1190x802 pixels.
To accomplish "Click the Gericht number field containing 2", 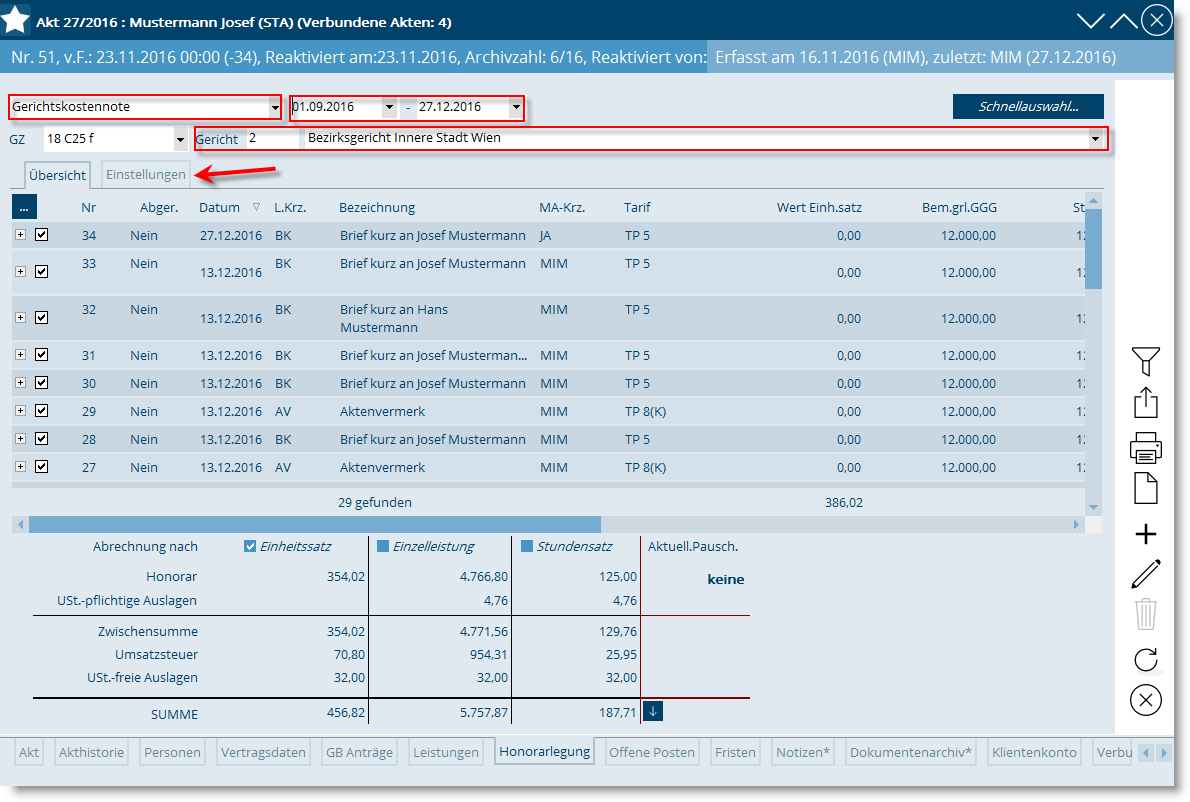I will [x=273, y=139].
